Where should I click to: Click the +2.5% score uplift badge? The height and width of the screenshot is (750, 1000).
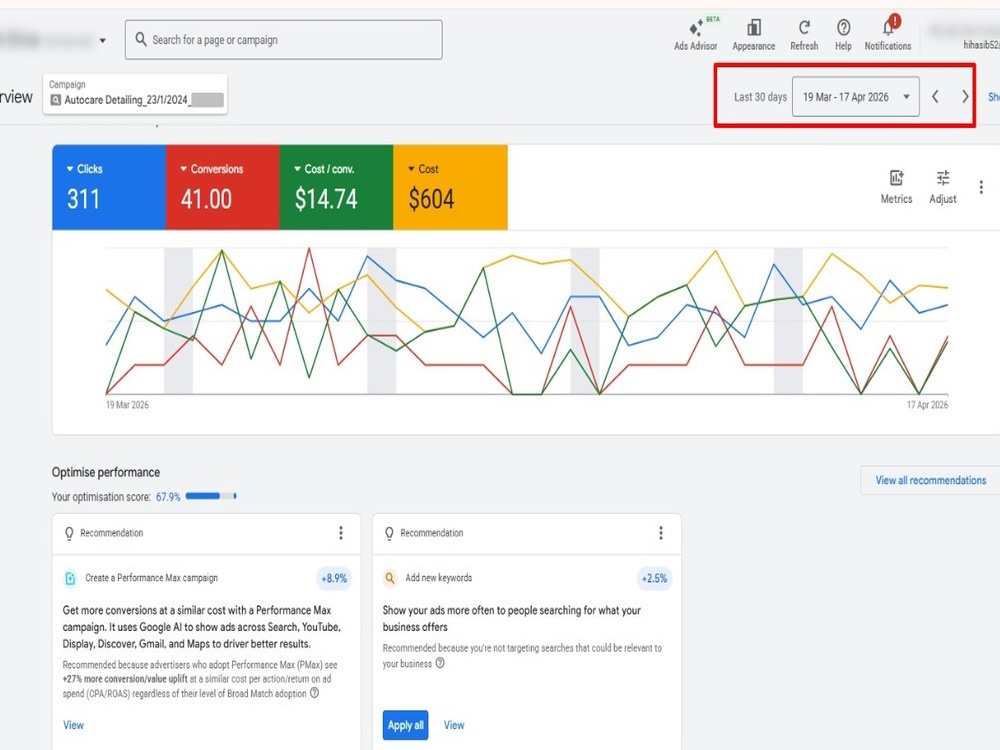pyautogui.click(x=654, y=578)
